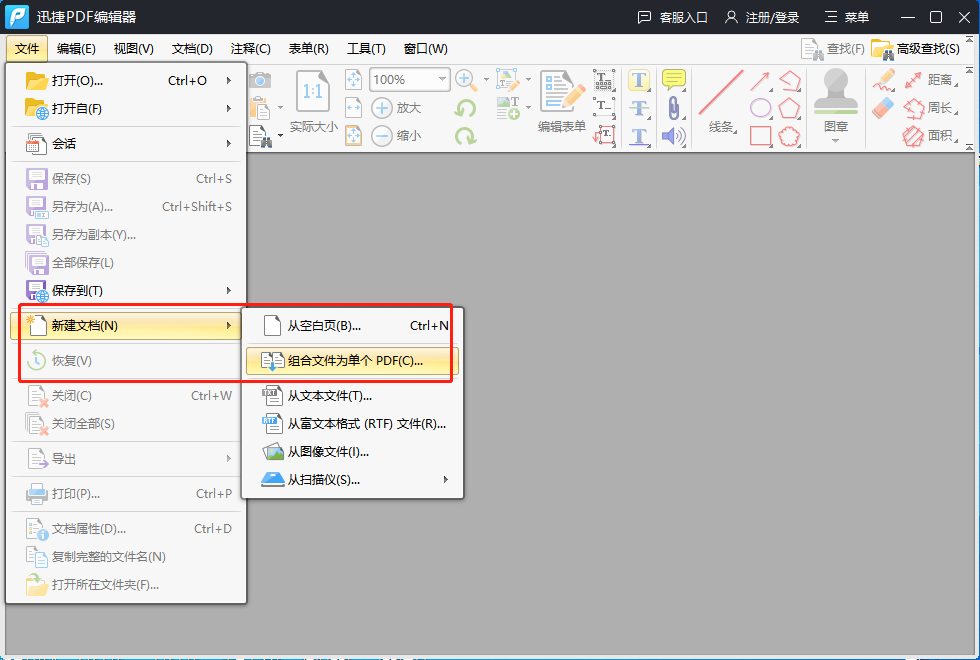Rotate view clockwise green arrow
Viewport: 980px width, 660px height.
click(x=466, y=136)
